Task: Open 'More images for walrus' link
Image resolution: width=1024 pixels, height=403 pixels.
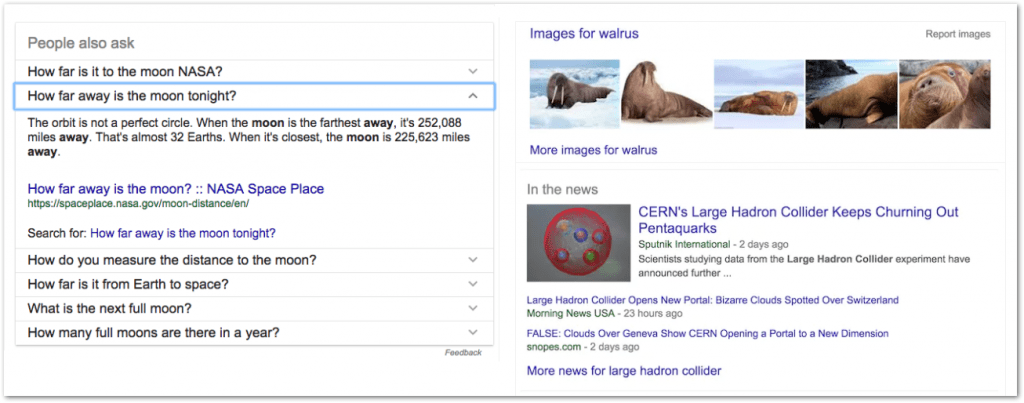Action: pos(593,150)
